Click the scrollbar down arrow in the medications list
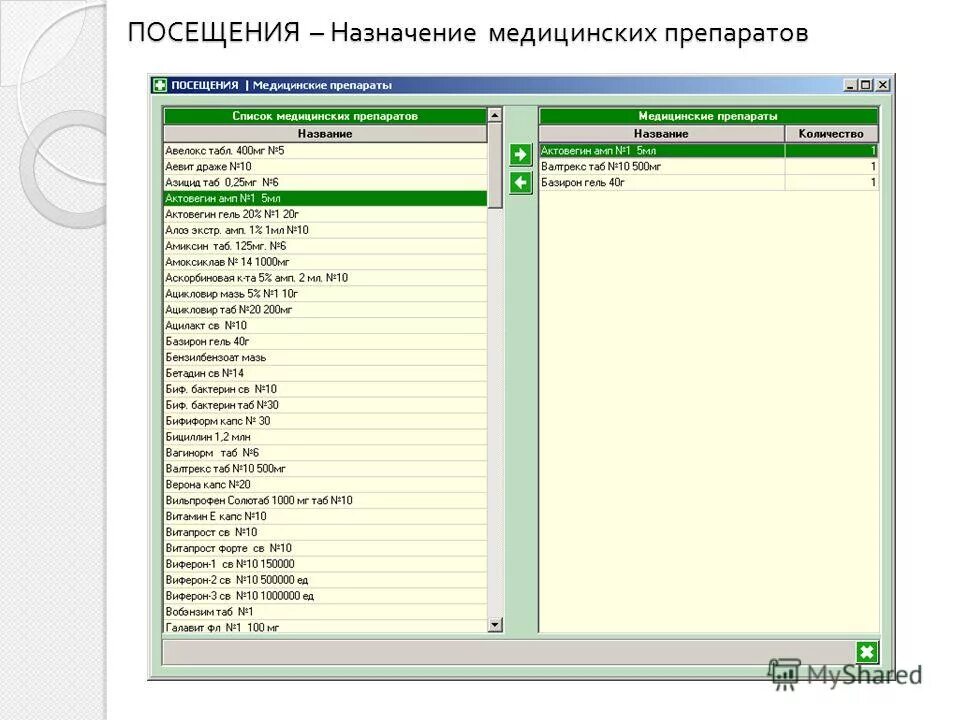The image size is (960, 720). (x=495, y=624)
